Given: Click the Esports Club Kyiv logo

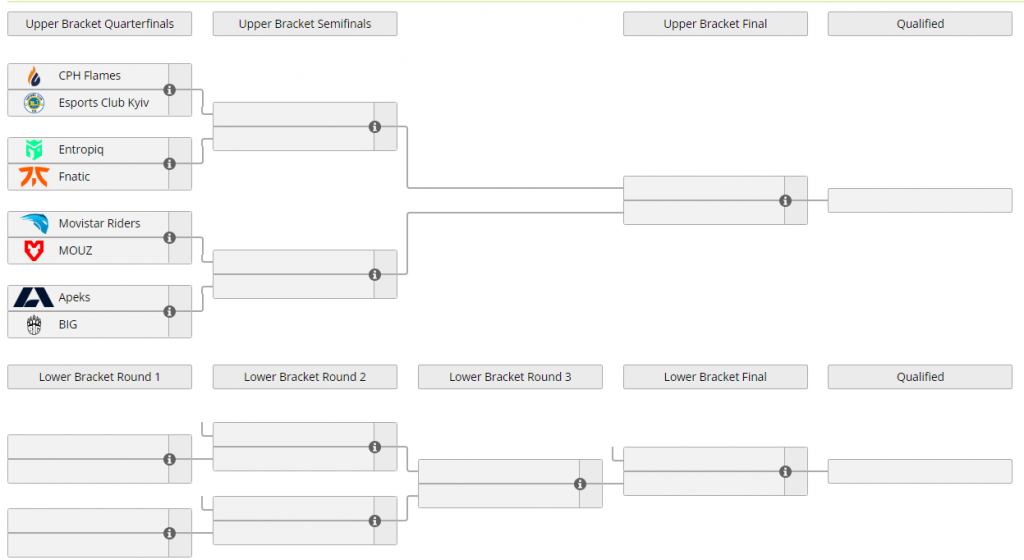Looking at the screenshot, I should pyautogui.click(x=34, y=103).
